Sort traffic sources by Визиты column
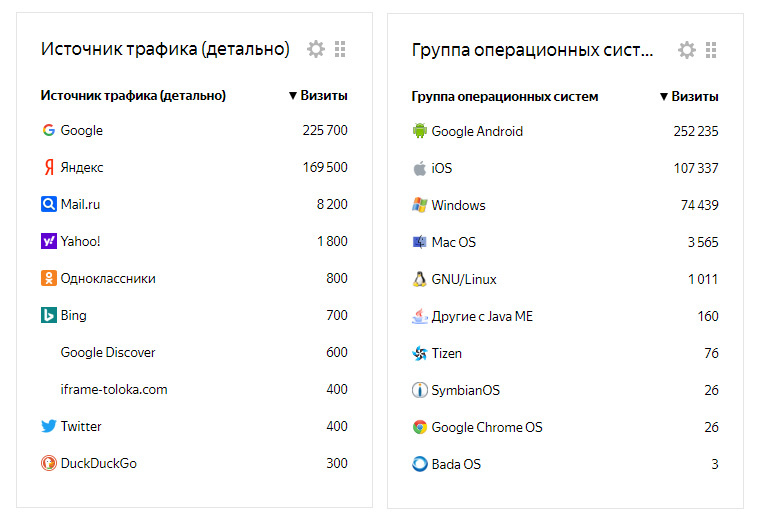The height and width of the screenshot is (528, 758). click(318, 96)
